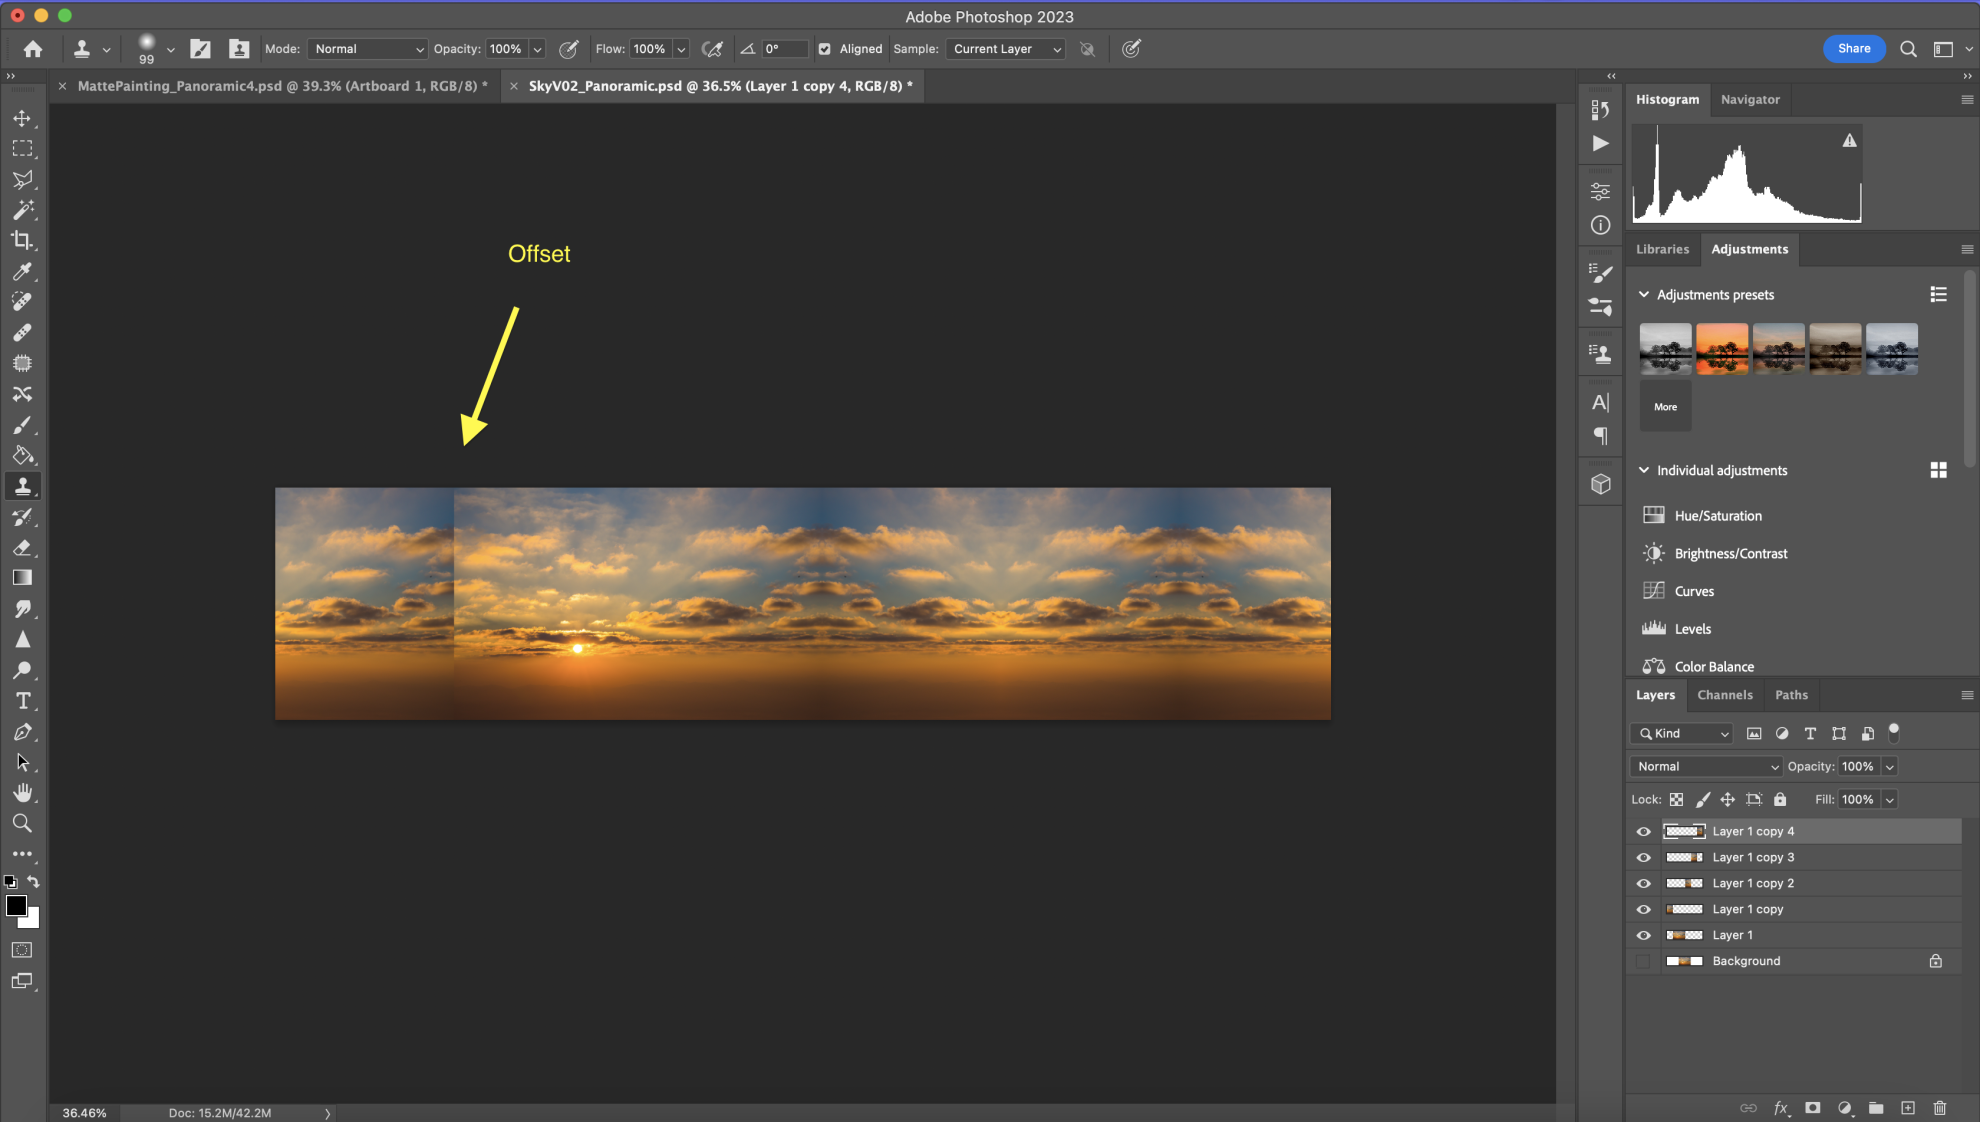Image resolution: width=1980 pixels, height=1122 pixels.
Task: Click the Share button
Action: [x=1854, y=48]
